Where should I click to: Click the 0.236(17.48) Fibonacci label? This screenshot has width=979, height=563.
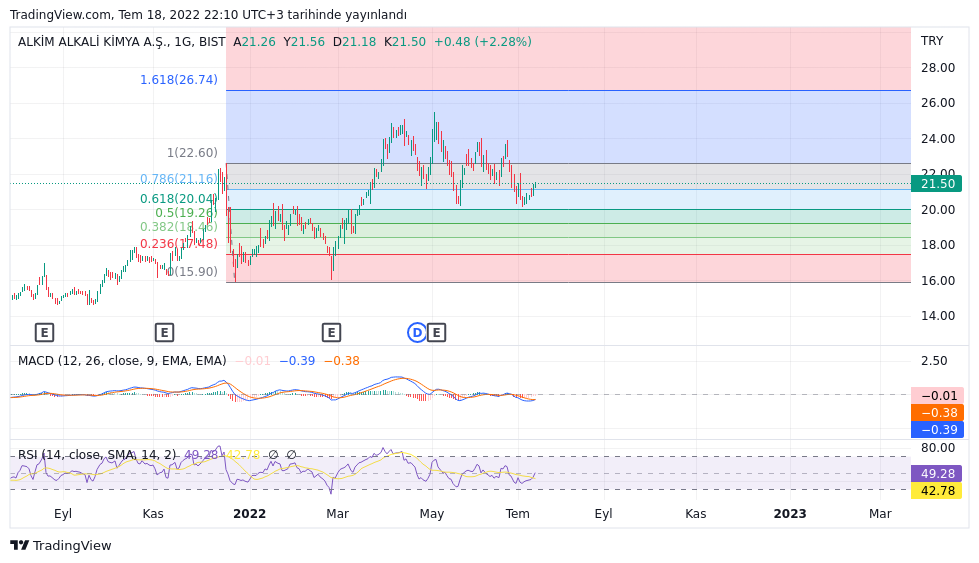(179, 243)
